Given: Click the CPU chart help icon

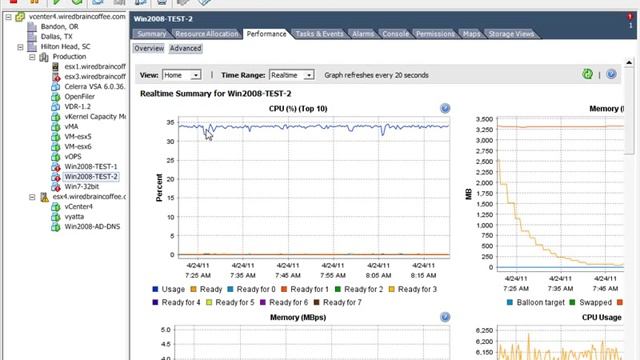Looking at the screenshot, I should pyautogui.click(x=445, y=108).
